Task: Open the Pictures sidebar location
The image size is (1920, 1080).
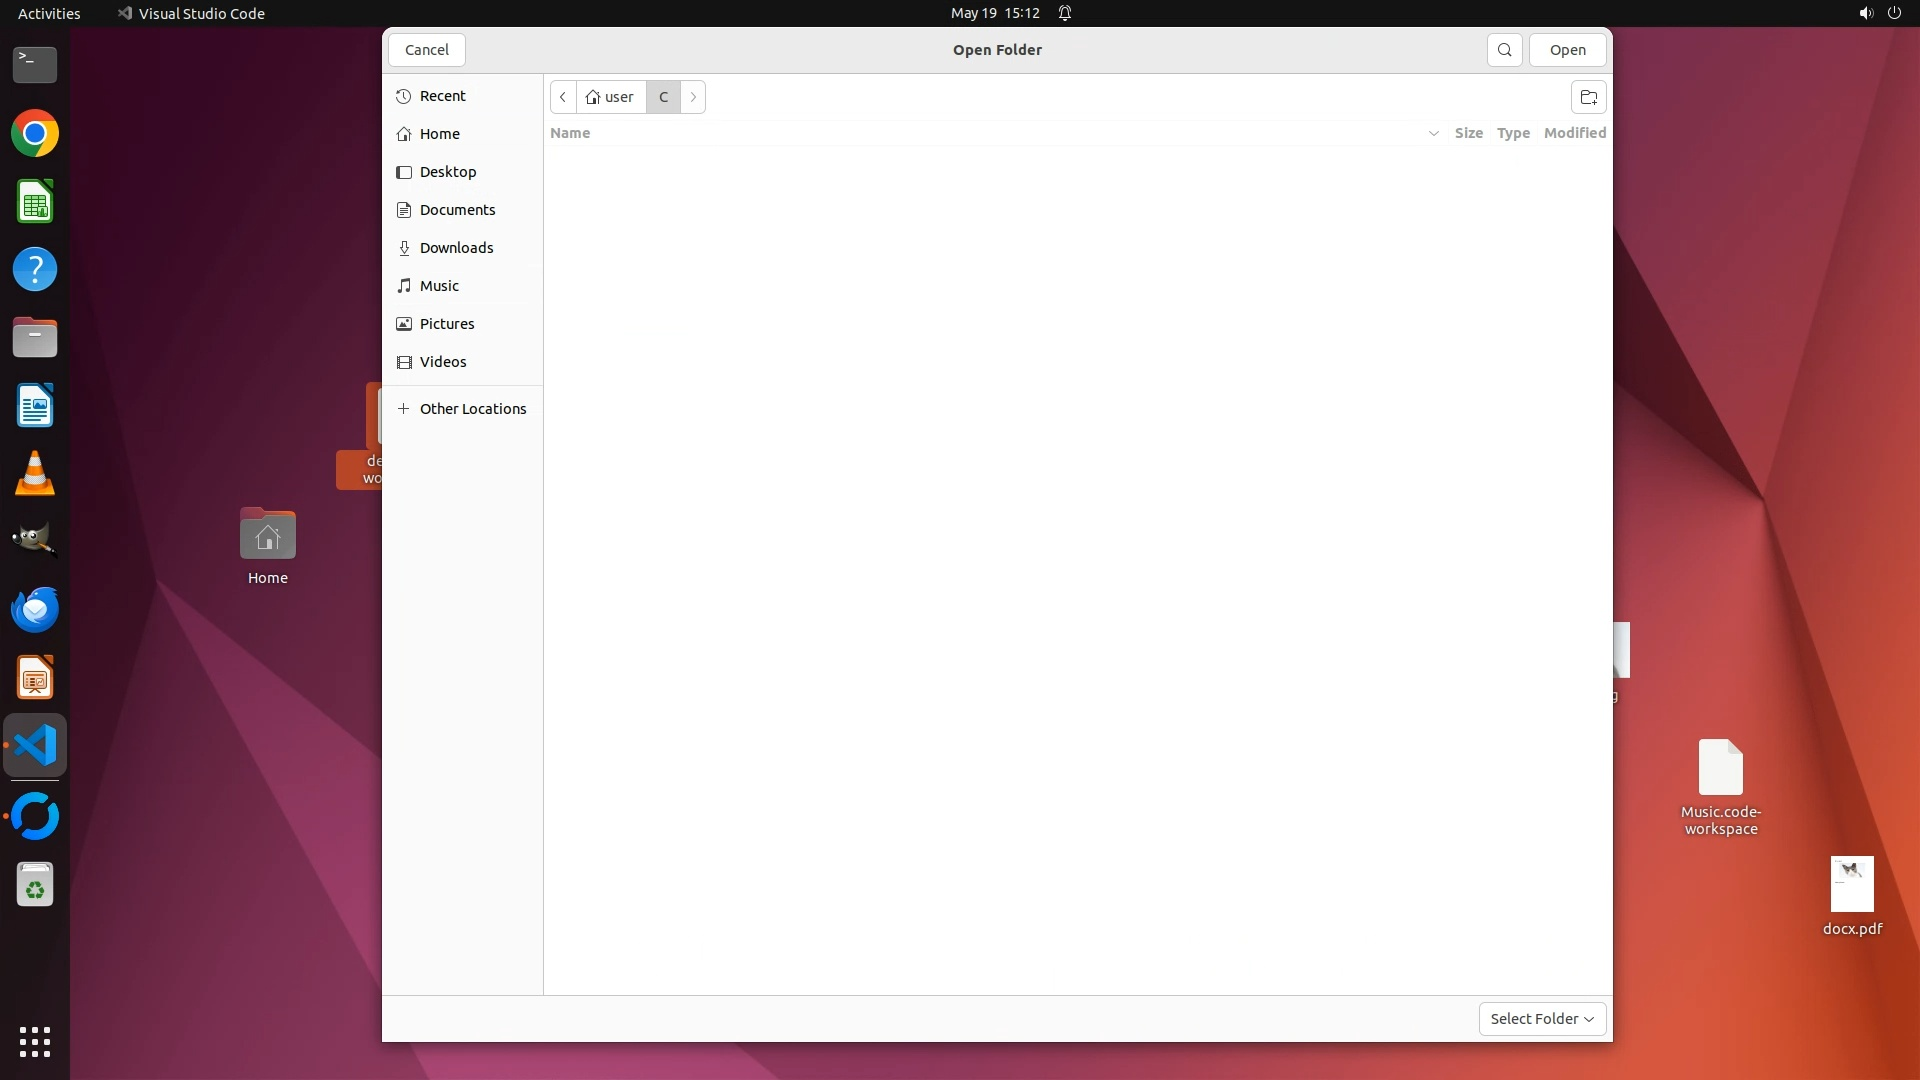Action: pos(447,324)
